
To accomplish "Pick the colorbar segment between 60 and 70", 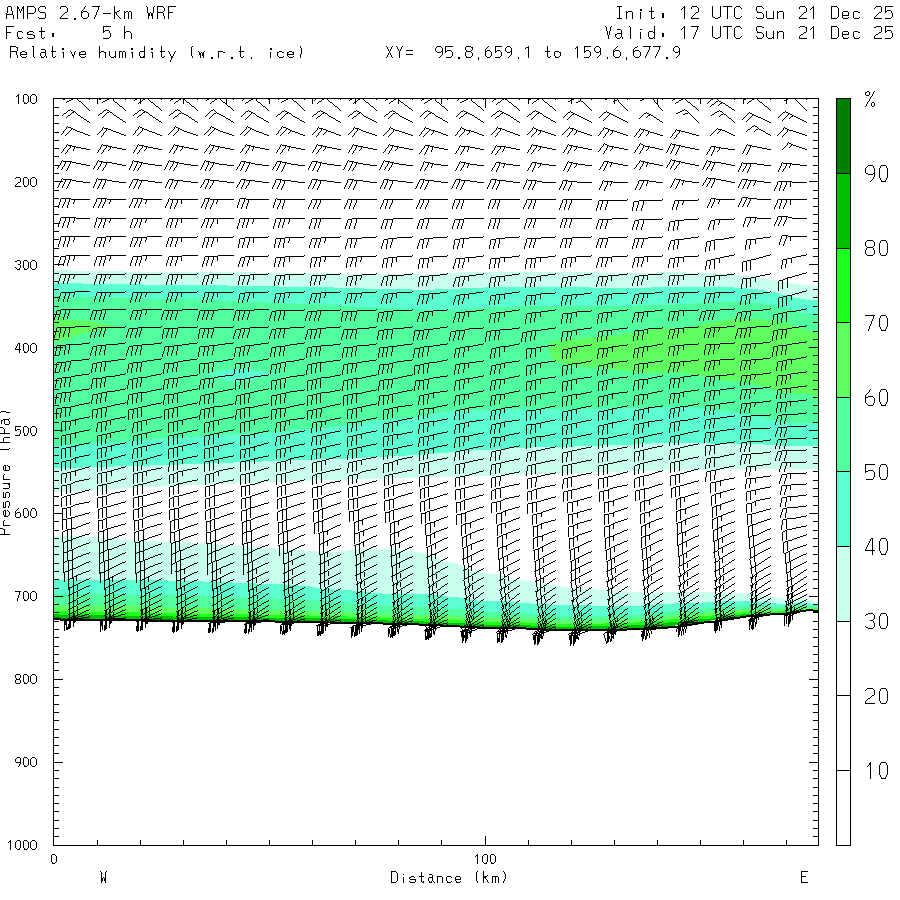I will tap(843, 359).
